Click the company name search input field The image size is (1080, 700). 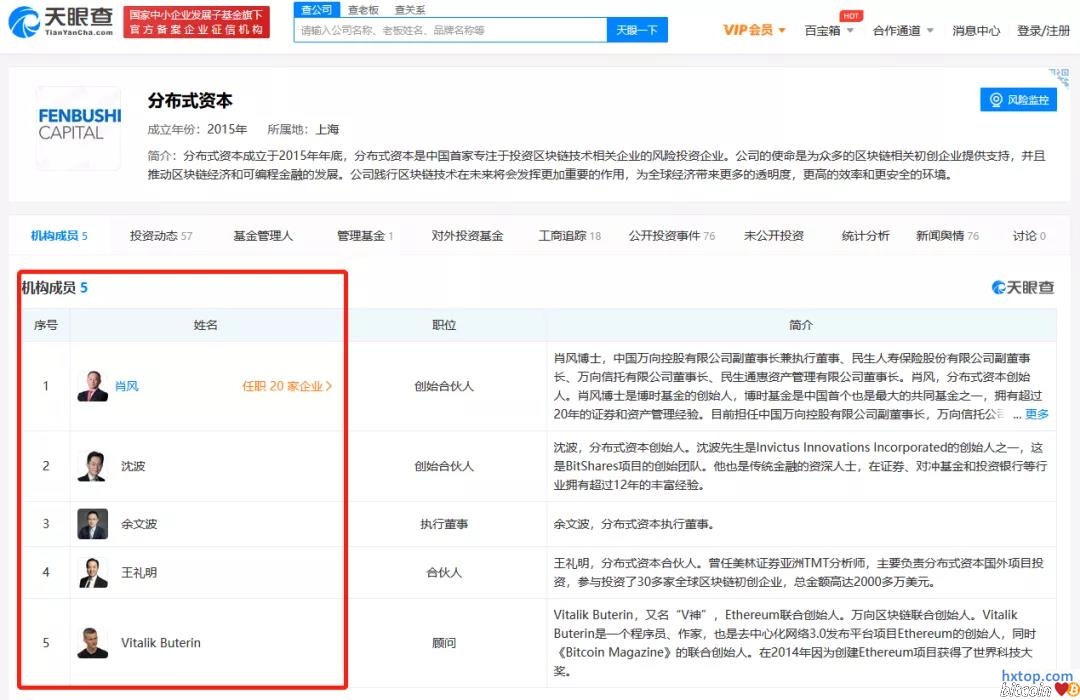tap(450, 30)
